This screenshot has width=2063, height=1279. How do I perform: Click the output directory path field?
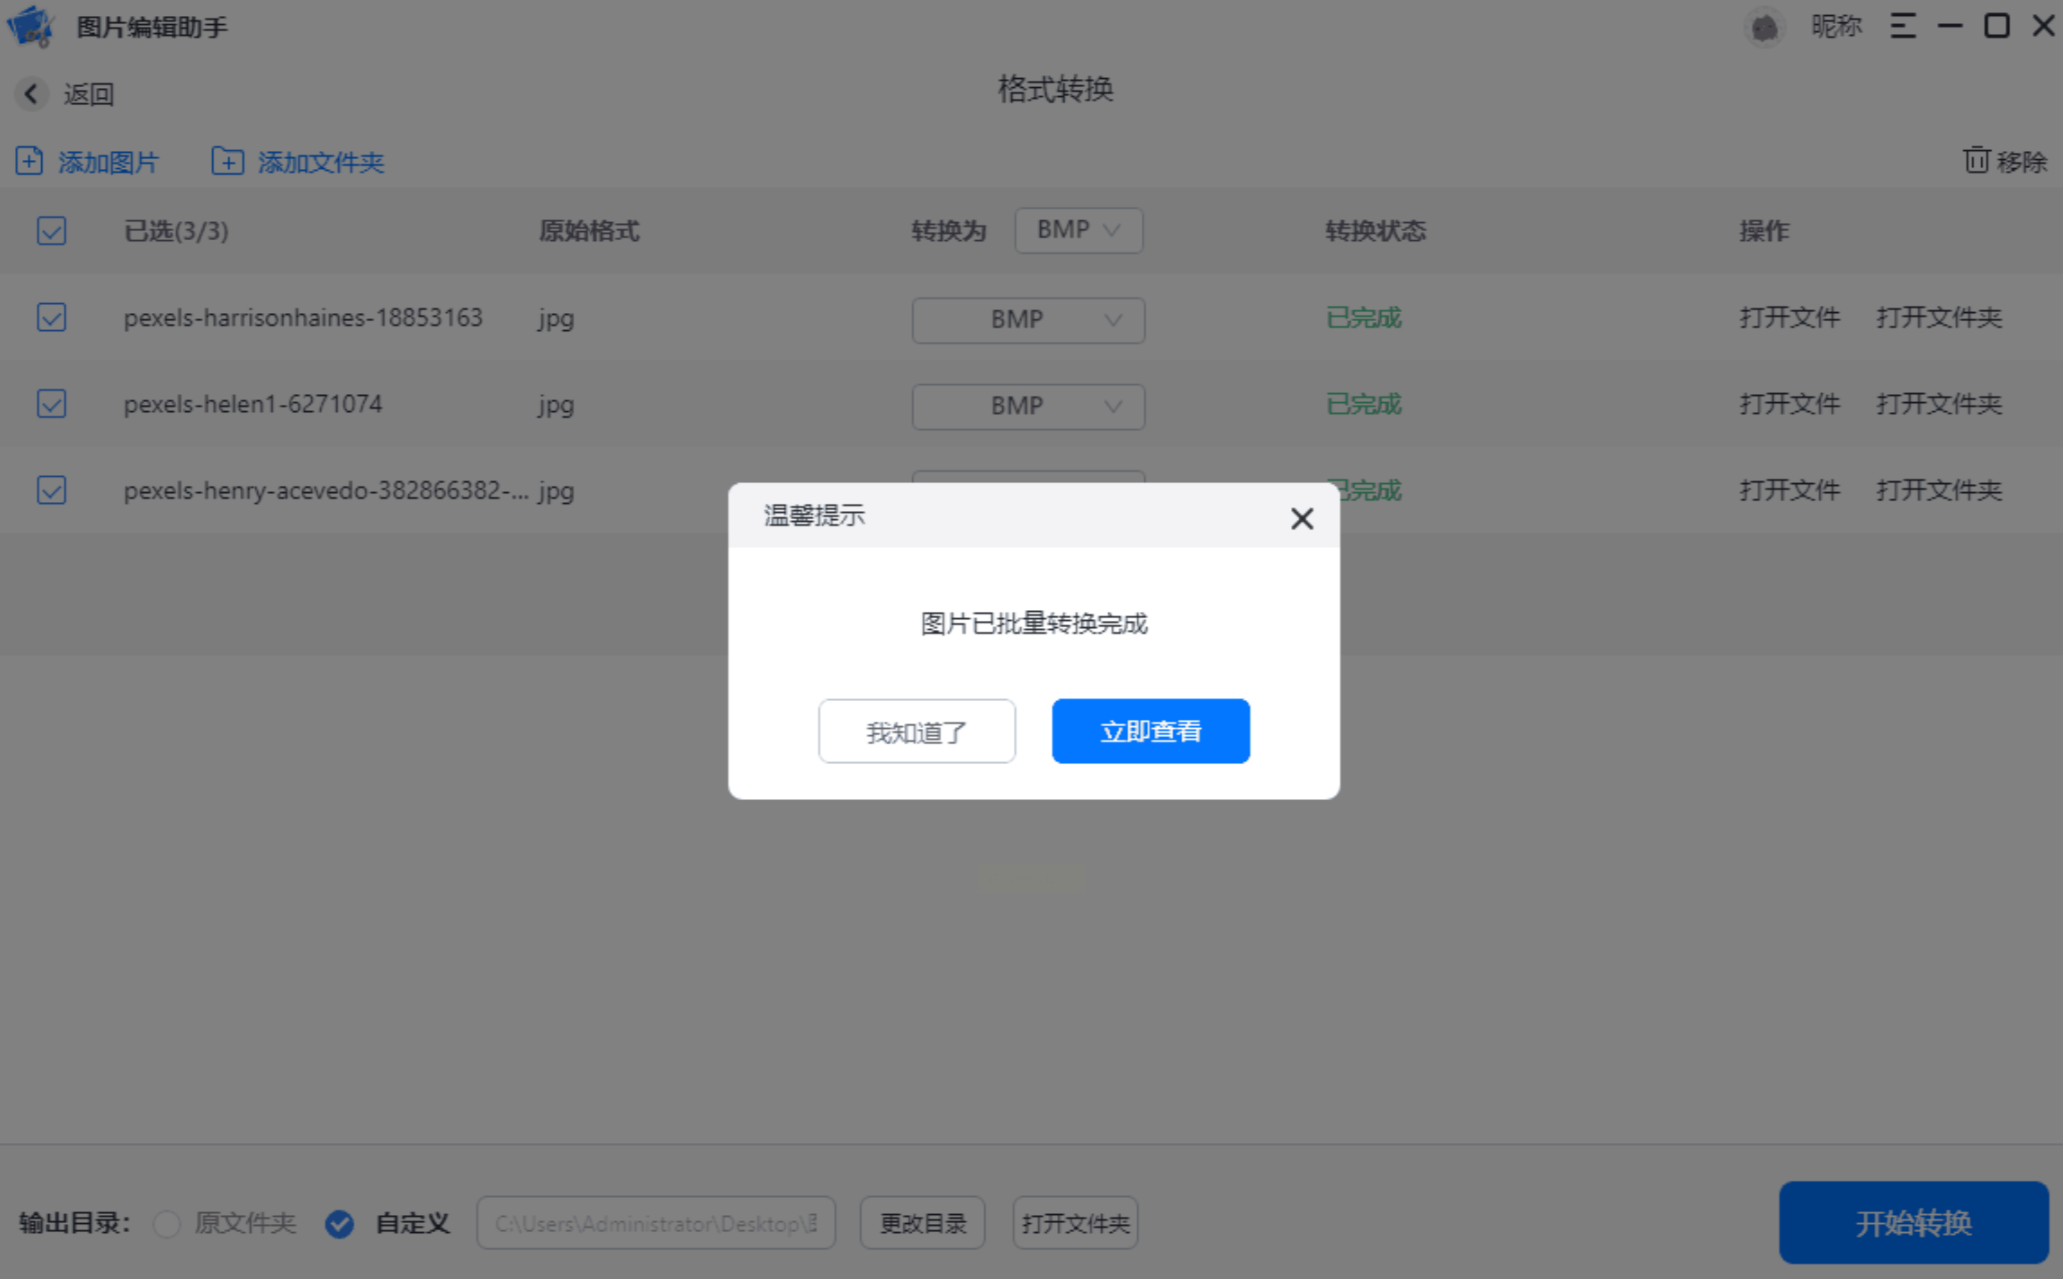(655, 1223)
